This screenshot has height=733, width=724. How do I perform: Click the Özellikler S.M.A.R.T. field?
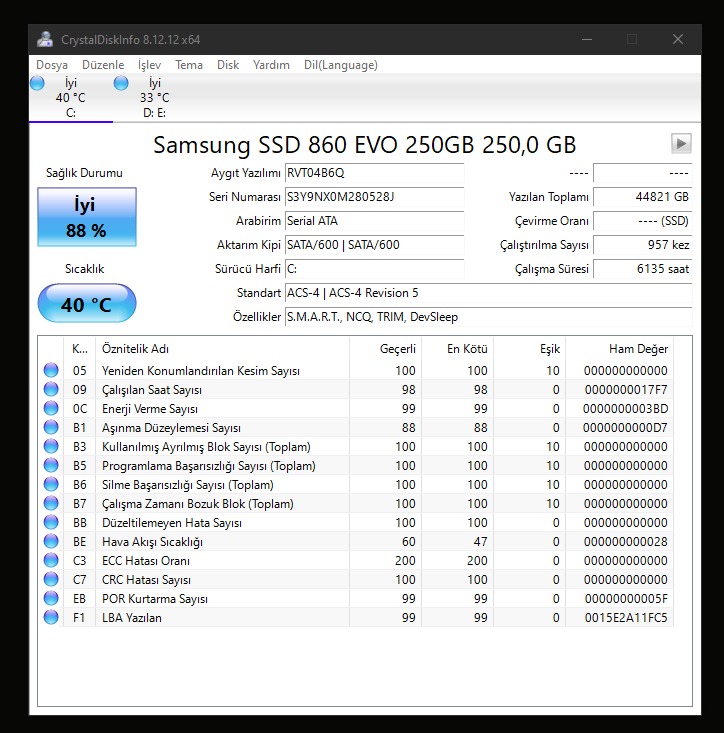pos(488,317)
